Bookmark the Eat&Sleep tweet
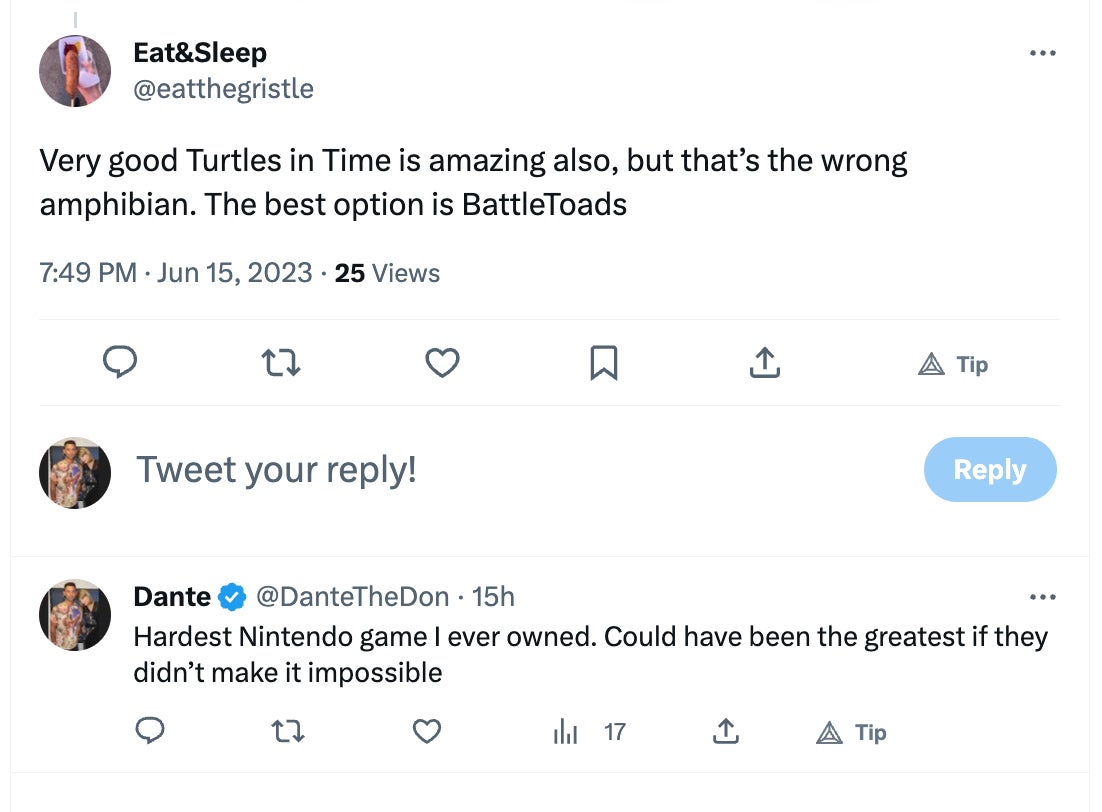 tap(603, 362)
